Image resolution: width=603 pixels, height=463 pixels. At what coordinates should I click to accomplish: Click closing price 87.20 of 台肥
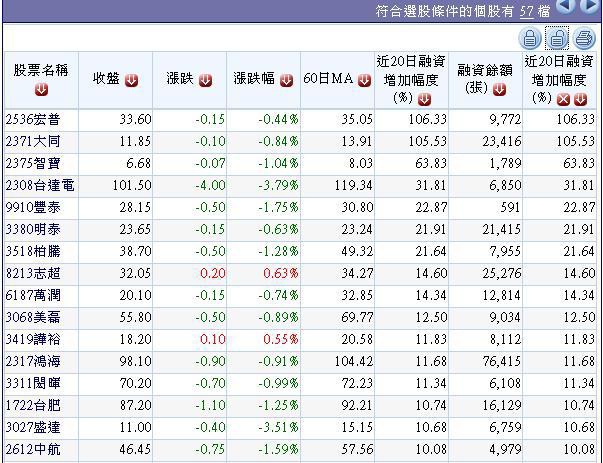135,405
